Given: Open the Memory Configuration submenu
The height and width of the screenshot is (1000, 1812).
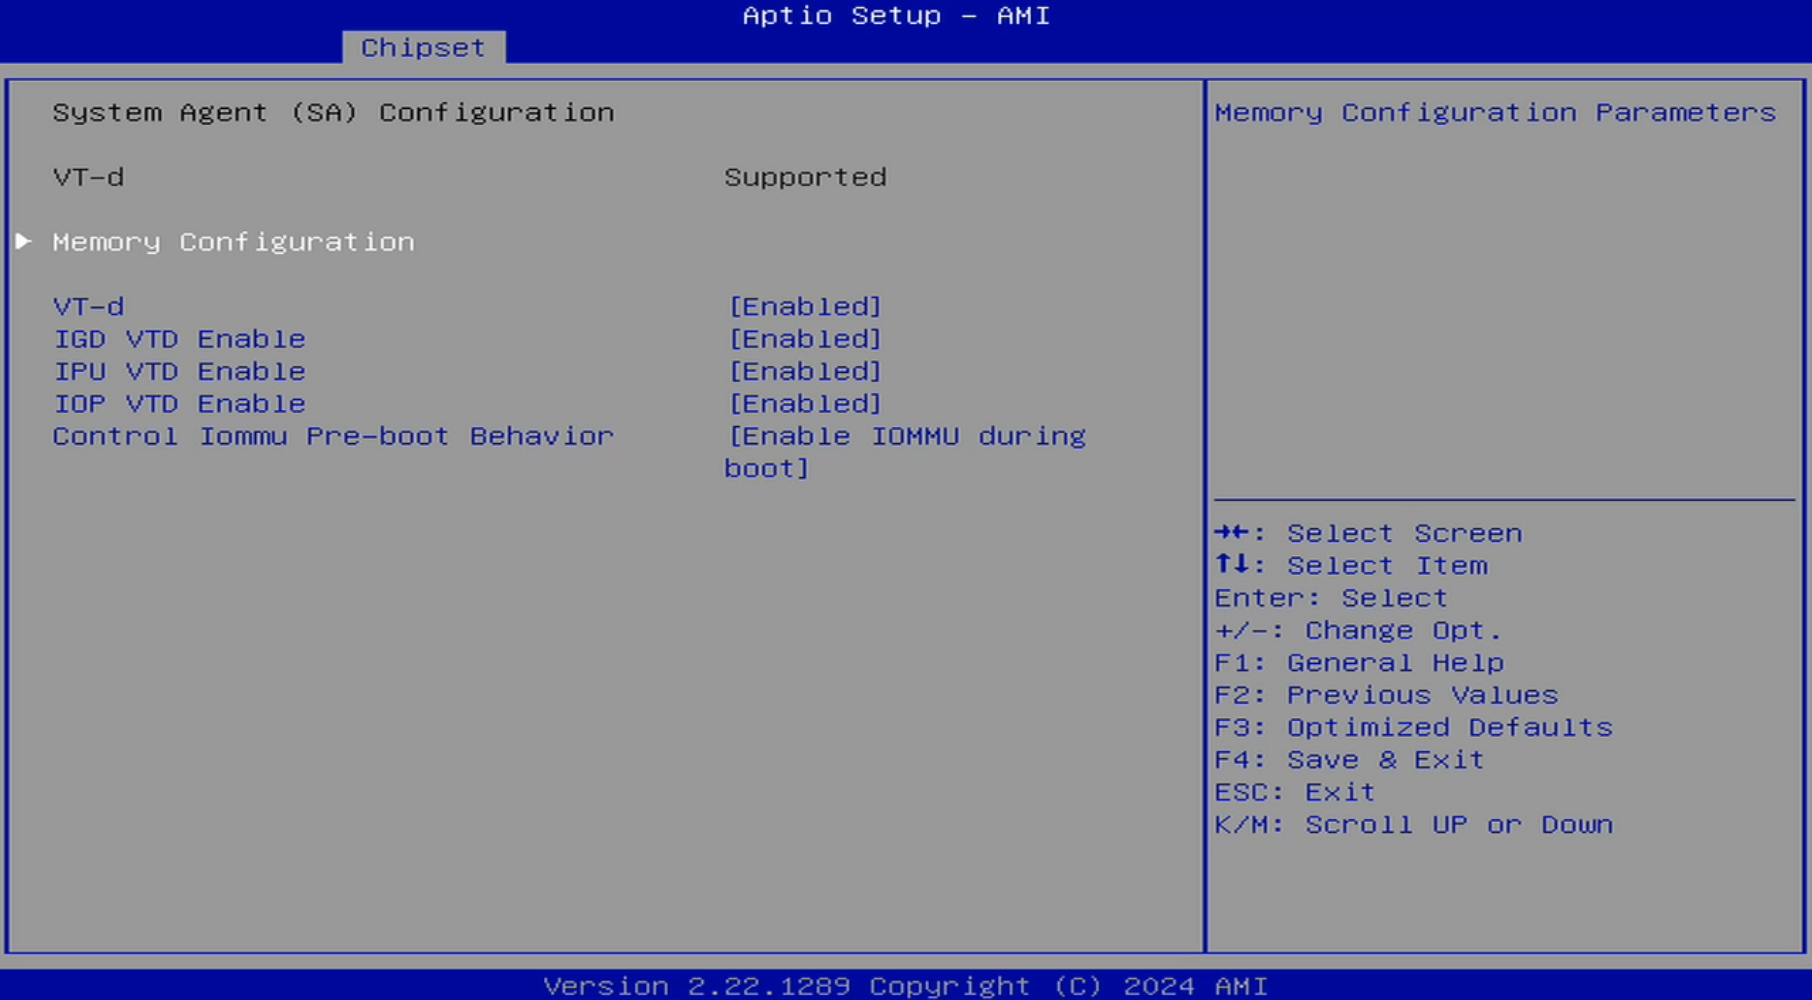Looking at the screenshot, I should [233, 242].
